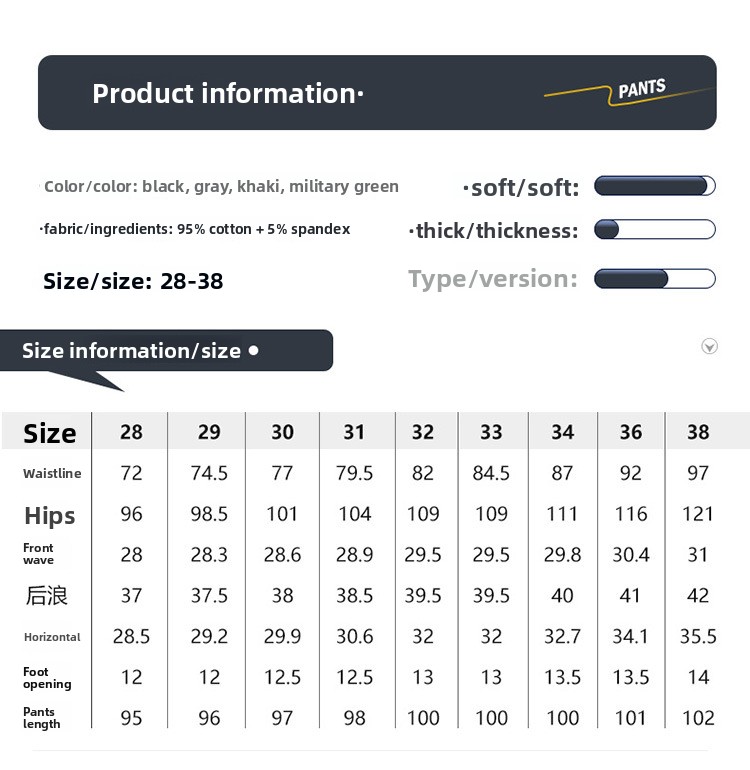Select the Size information/size banner
The width and height of the screenshot is (750, 770).
pyautogui.click(x=167, y=351)
